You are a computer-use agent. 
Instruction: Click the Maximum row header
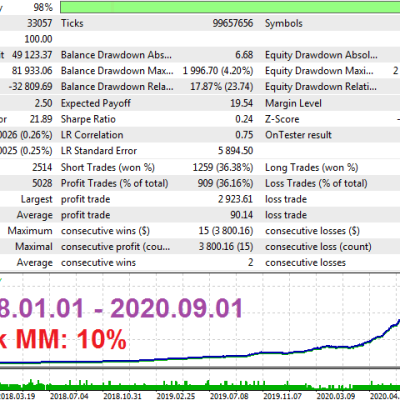coord(30,231)
